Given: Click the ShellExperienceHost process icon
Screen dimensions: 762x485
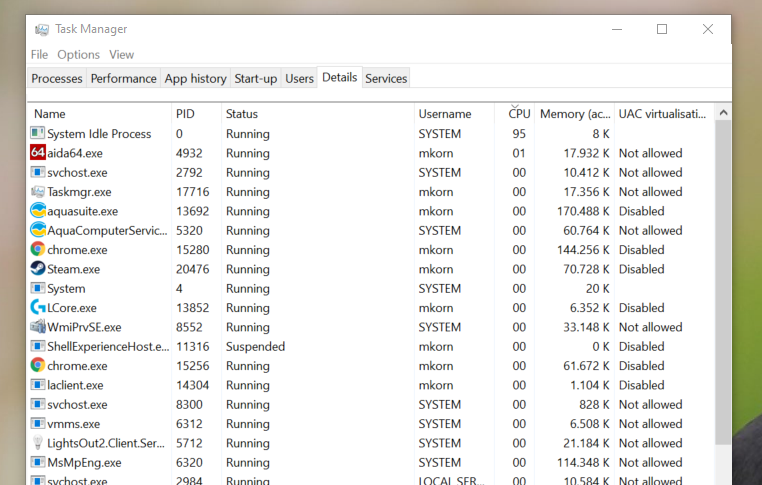Looking at the screenshot, I should tap(37, 346).
